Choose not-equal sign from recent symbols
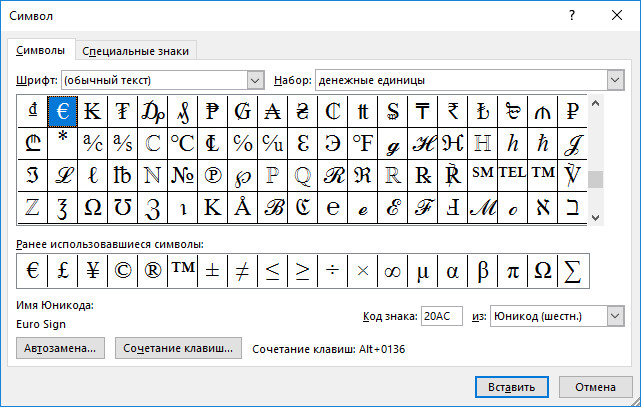 [242, 271]
